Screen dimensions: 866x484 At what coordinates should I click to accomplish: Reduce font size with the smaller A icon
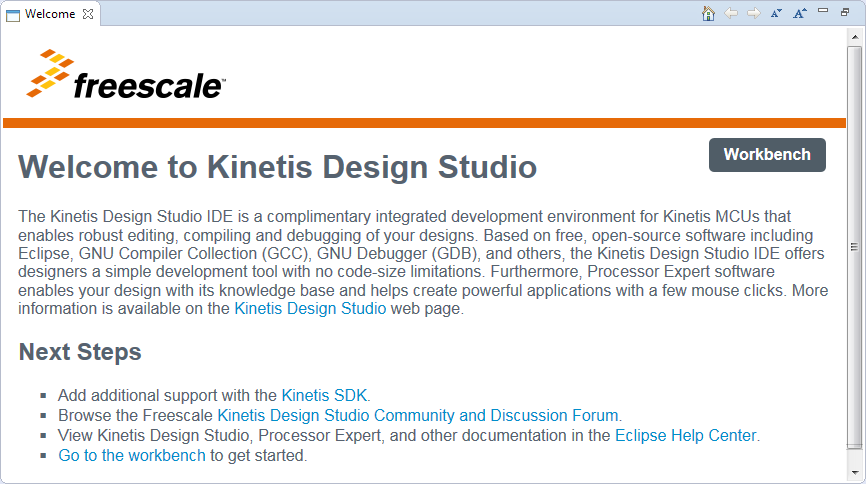click(x=776, y=13)
